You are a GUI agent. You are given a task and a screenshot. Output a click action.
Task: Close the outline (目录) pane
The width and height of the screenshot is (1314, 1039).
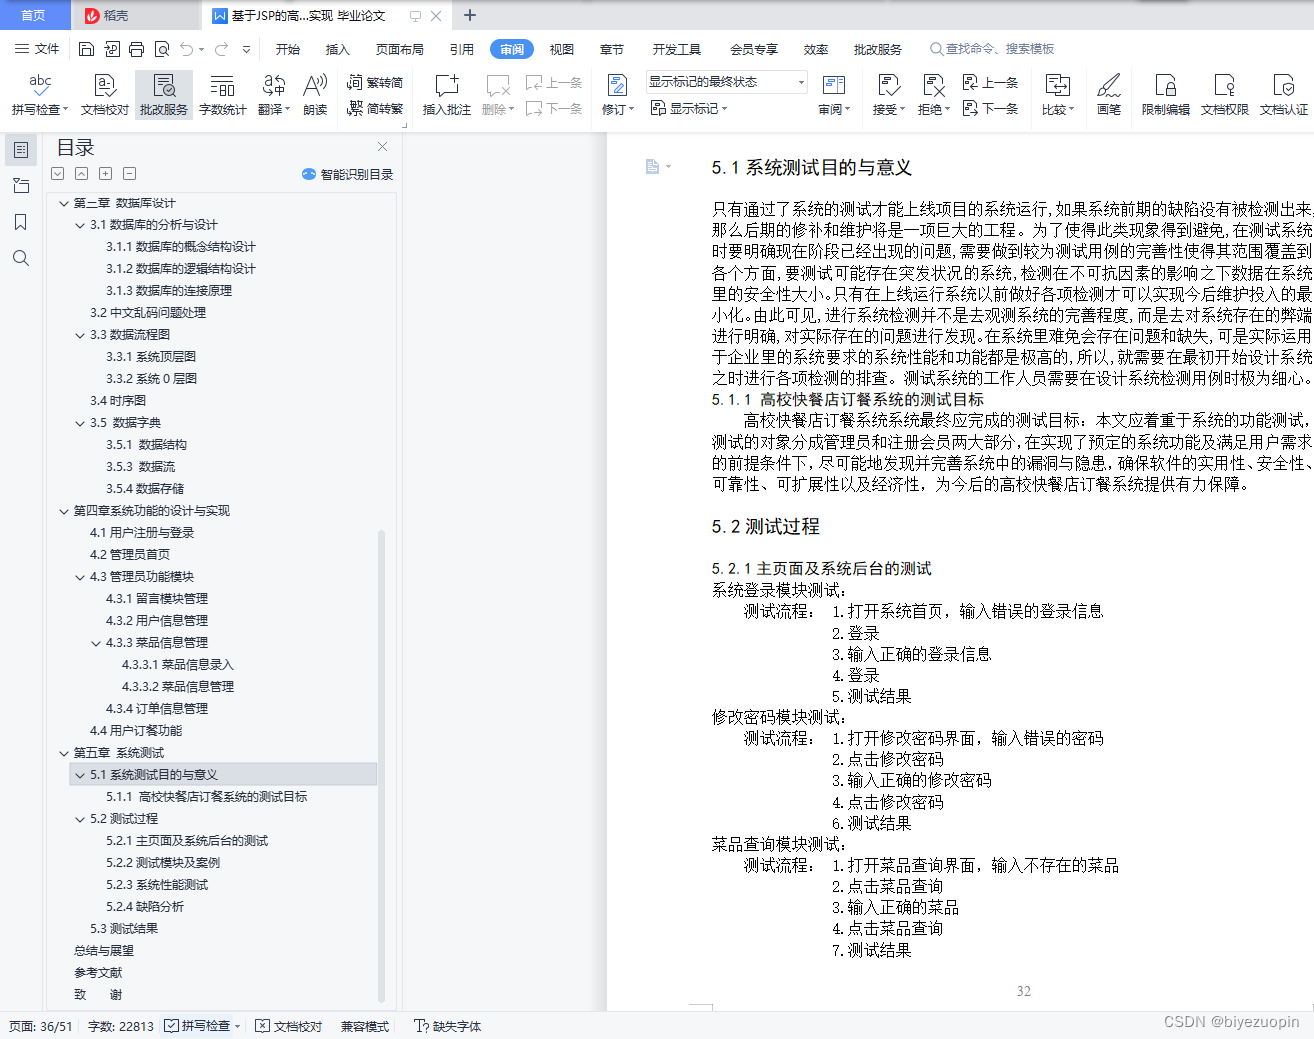click(382, 147)
